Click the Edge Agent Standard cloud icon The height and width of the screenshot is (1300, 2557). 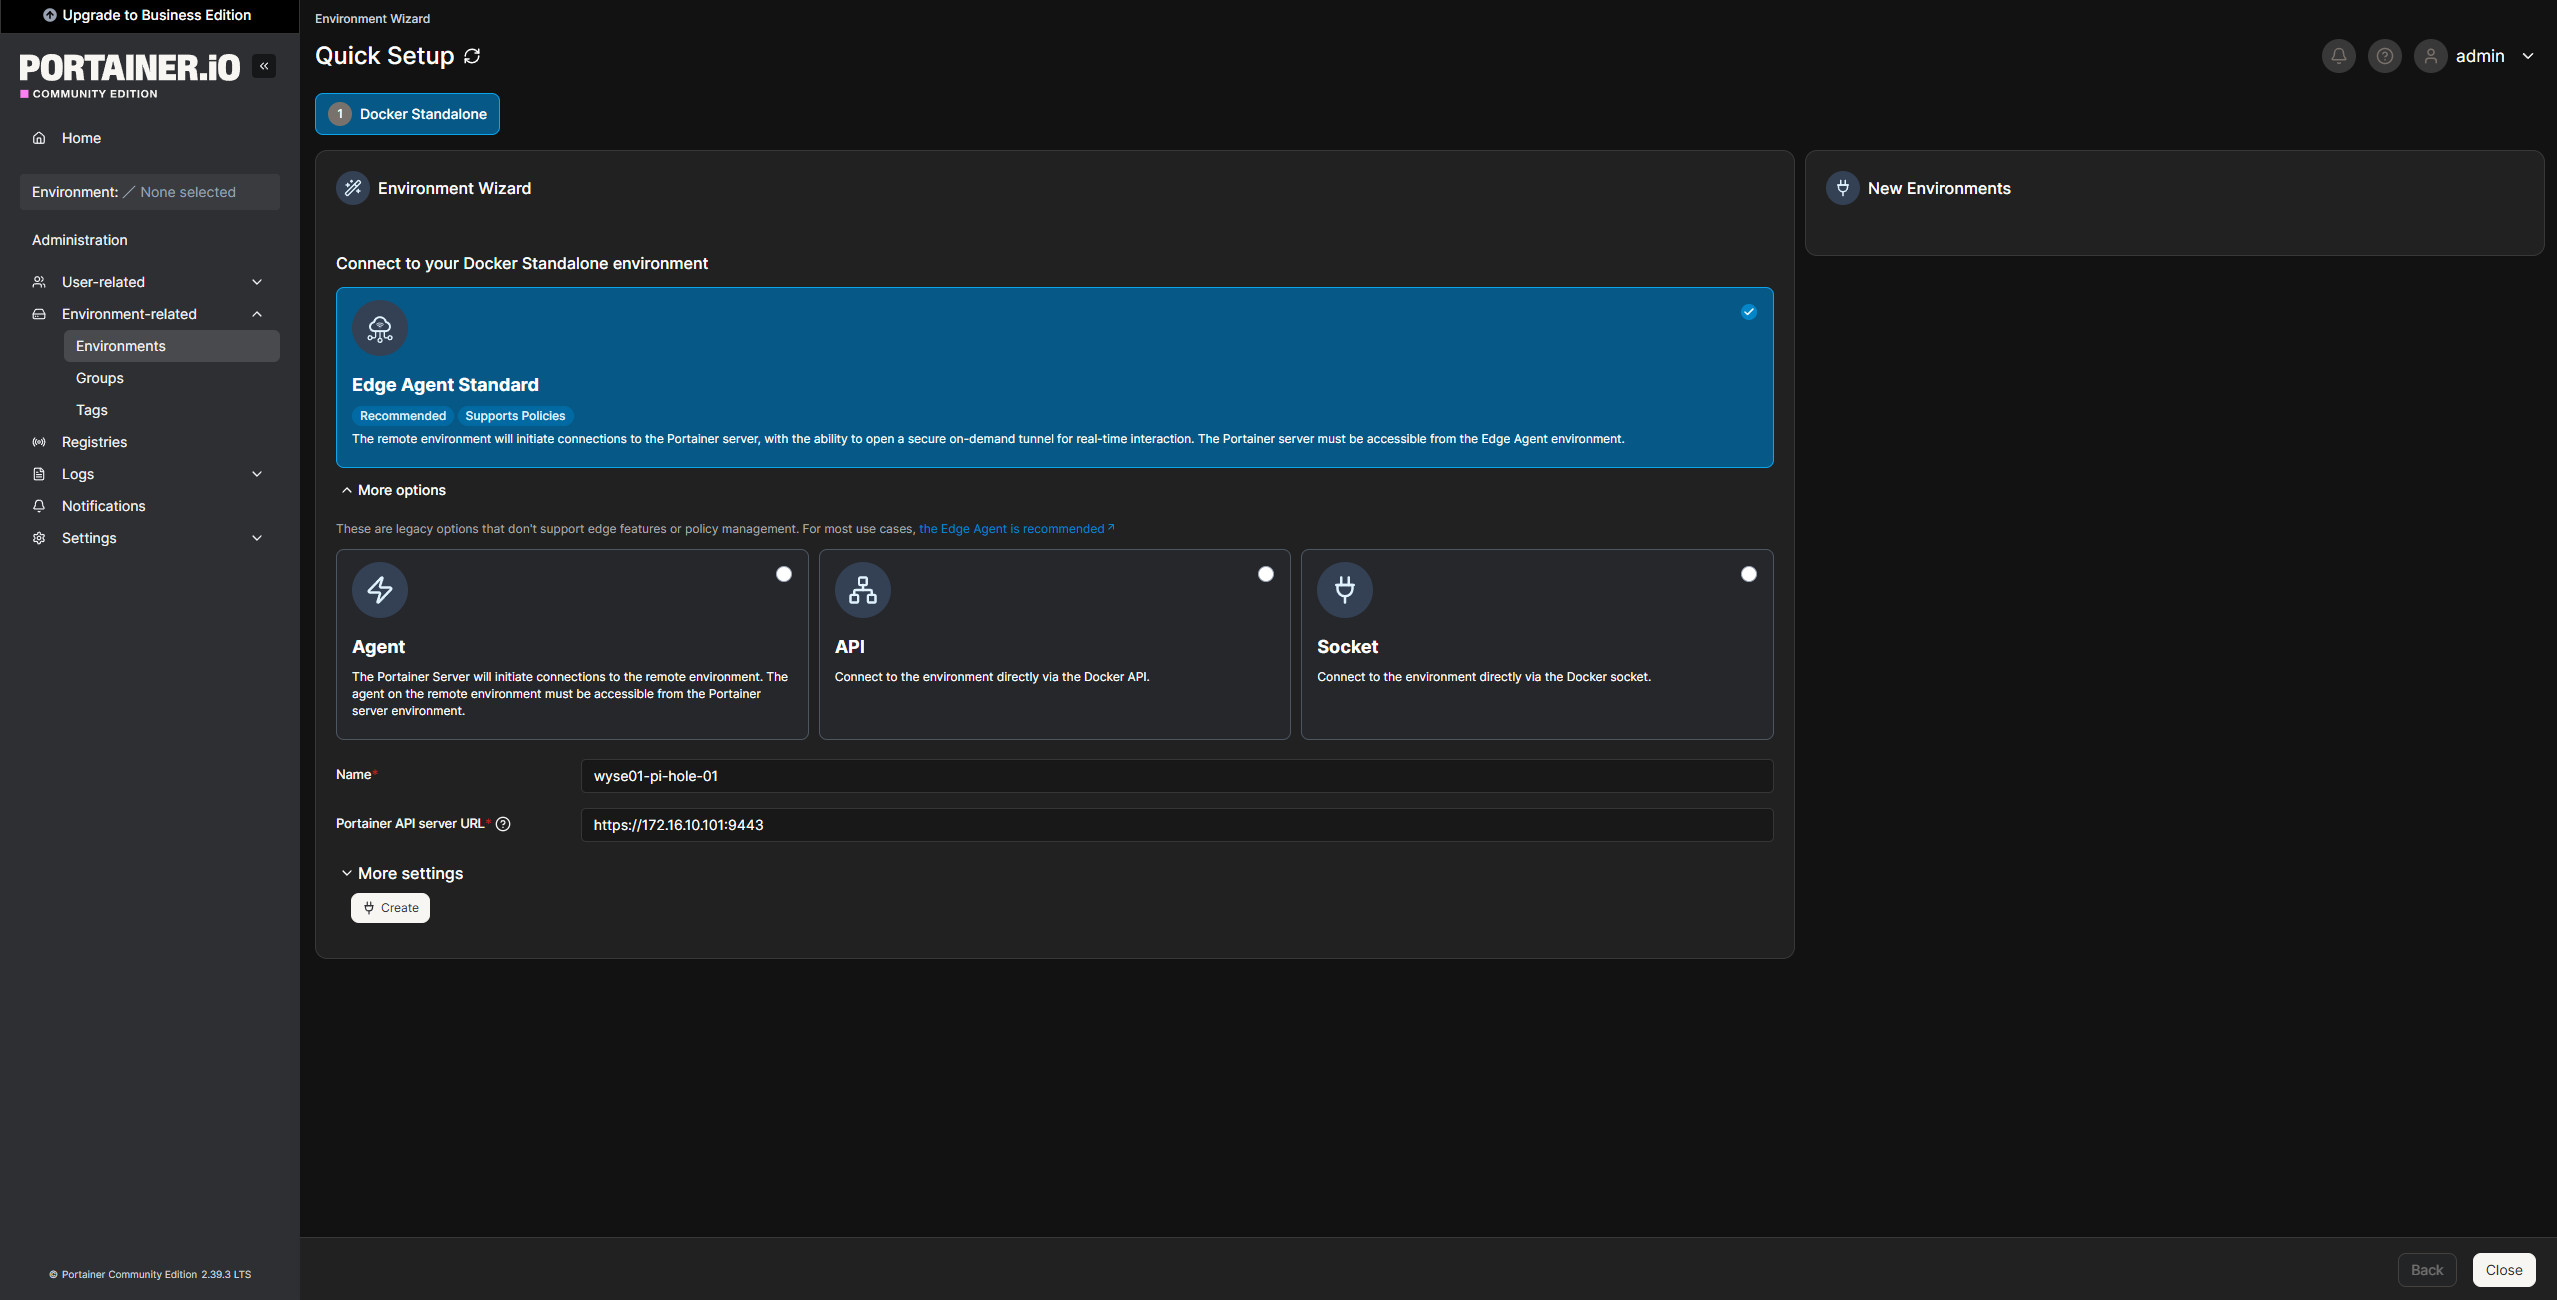pyautogui.click(x=380, y=328)
